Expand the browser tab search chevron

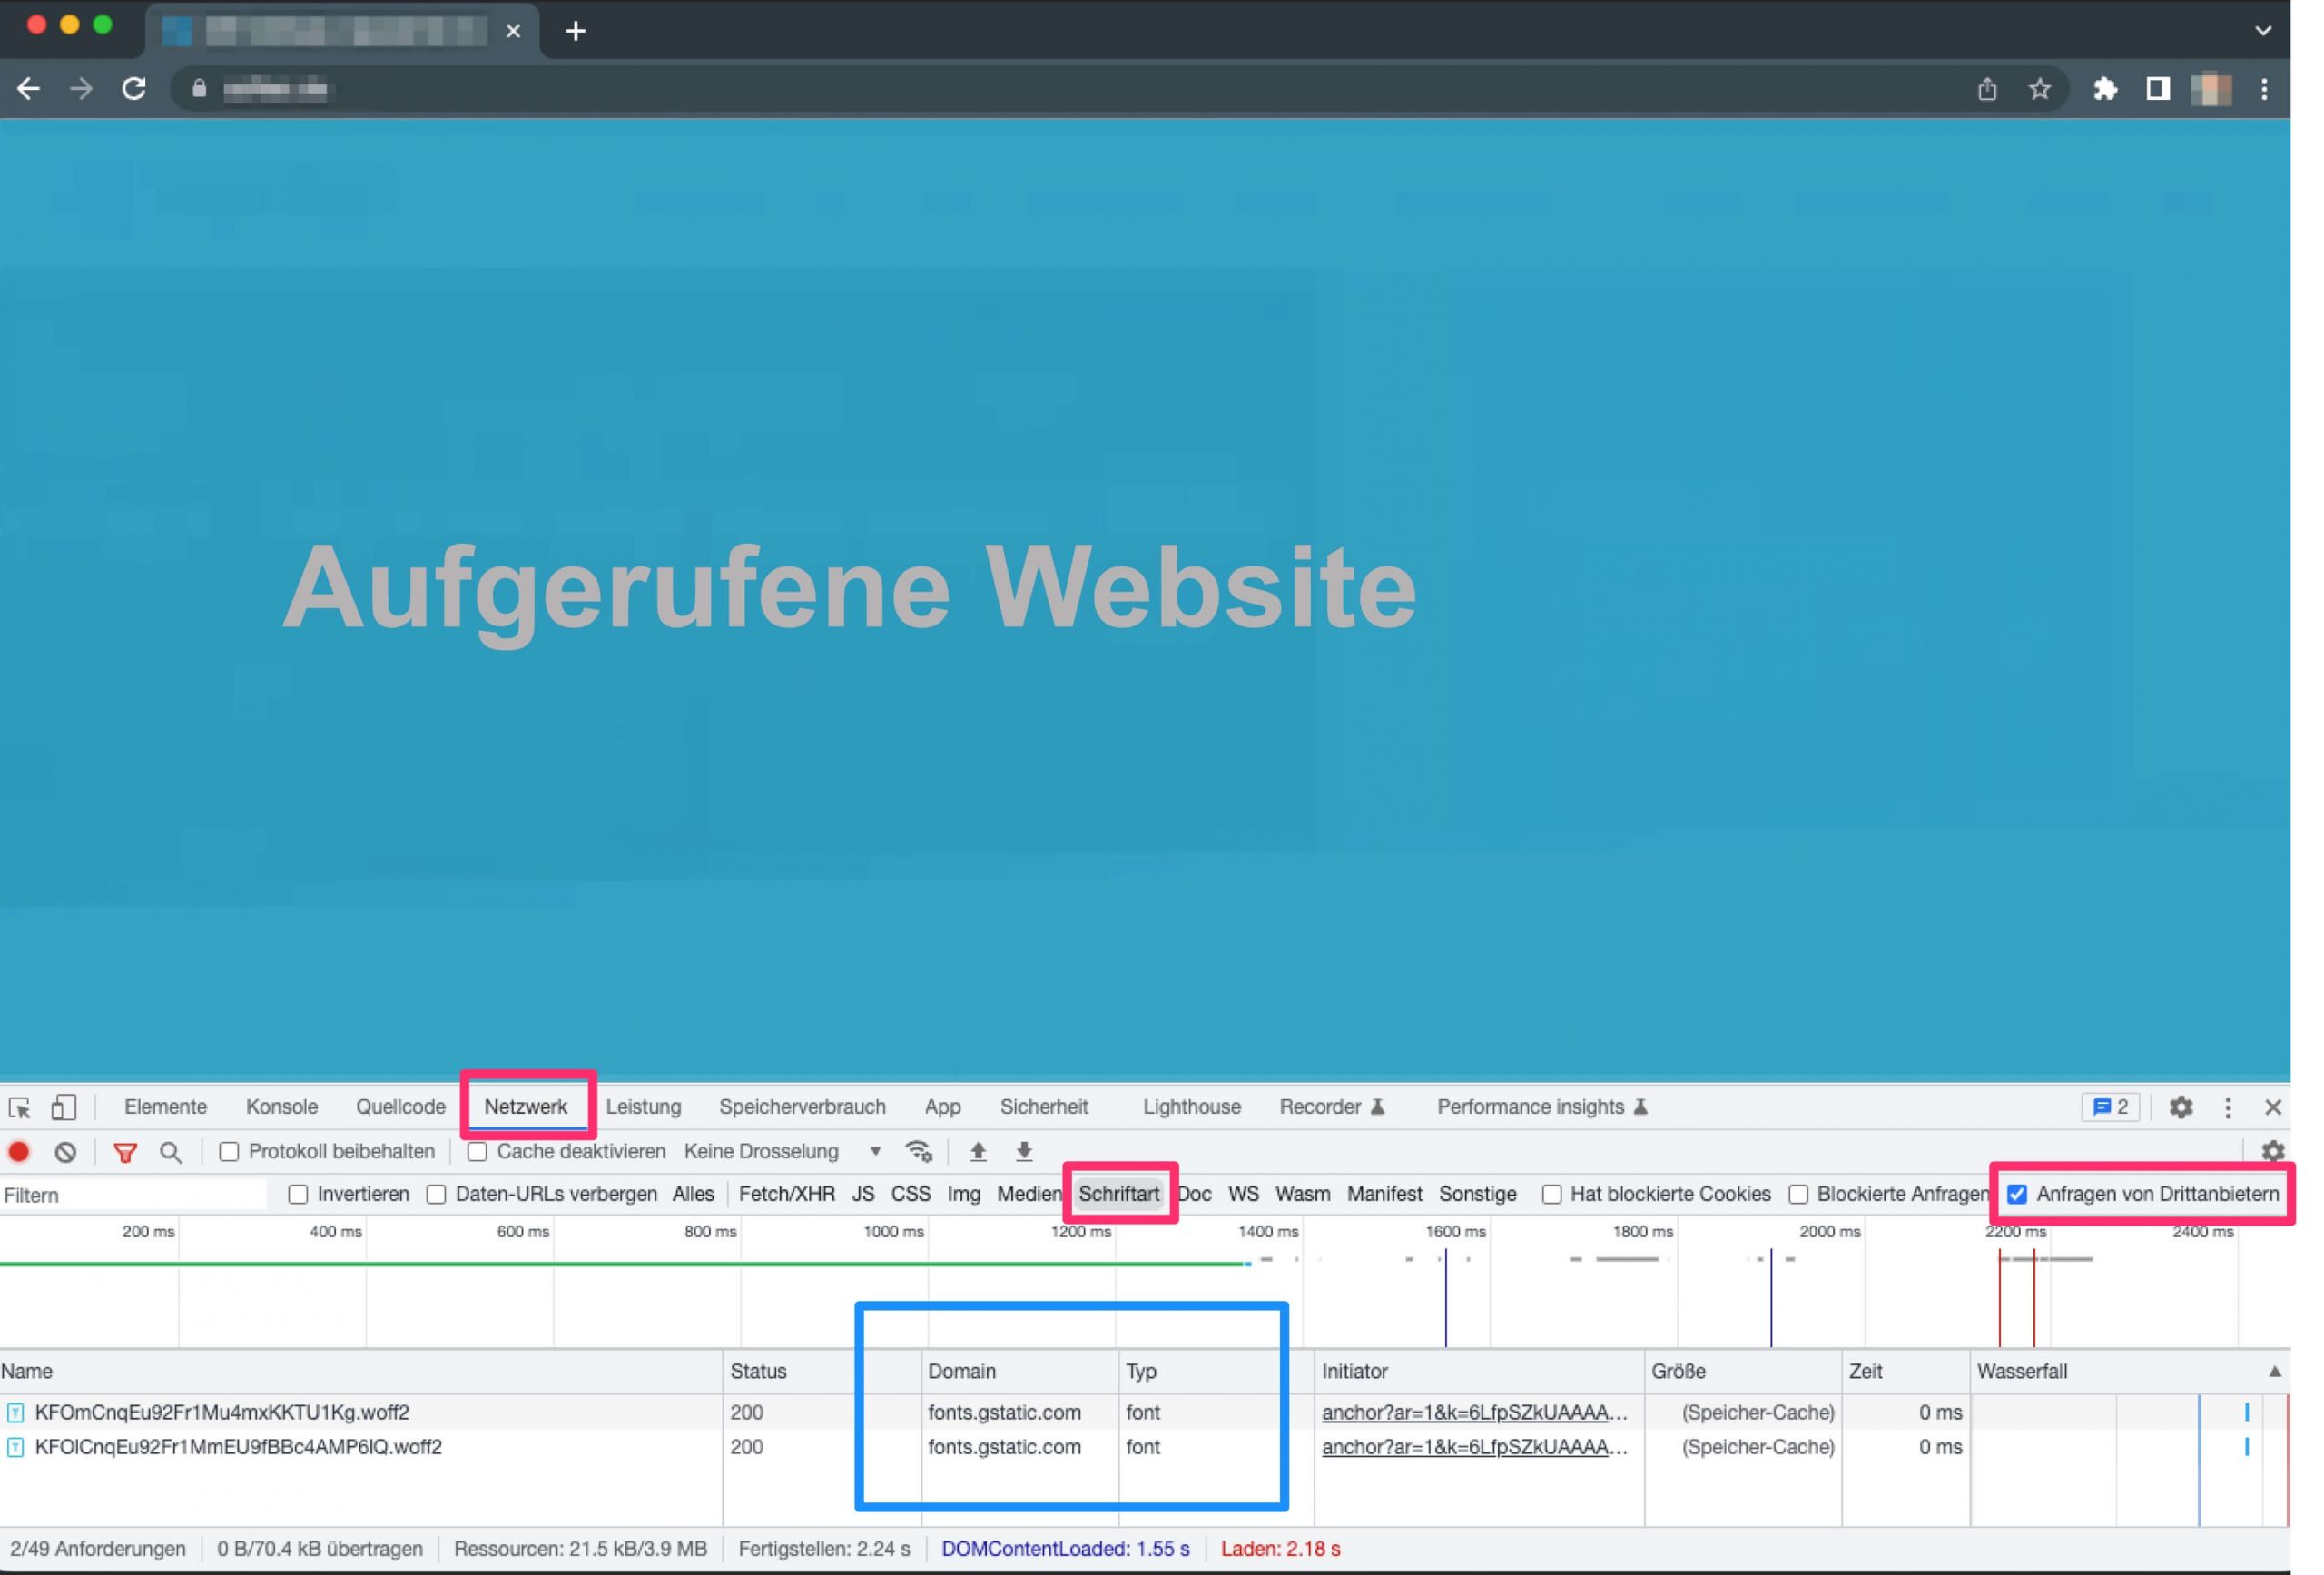click(x=2265, y=31)
